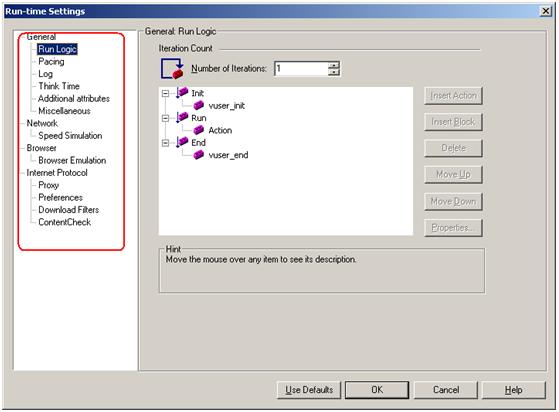Select Think Time in settings tree
This screenshot has width=559, height=412.
(x=59, y=86)
